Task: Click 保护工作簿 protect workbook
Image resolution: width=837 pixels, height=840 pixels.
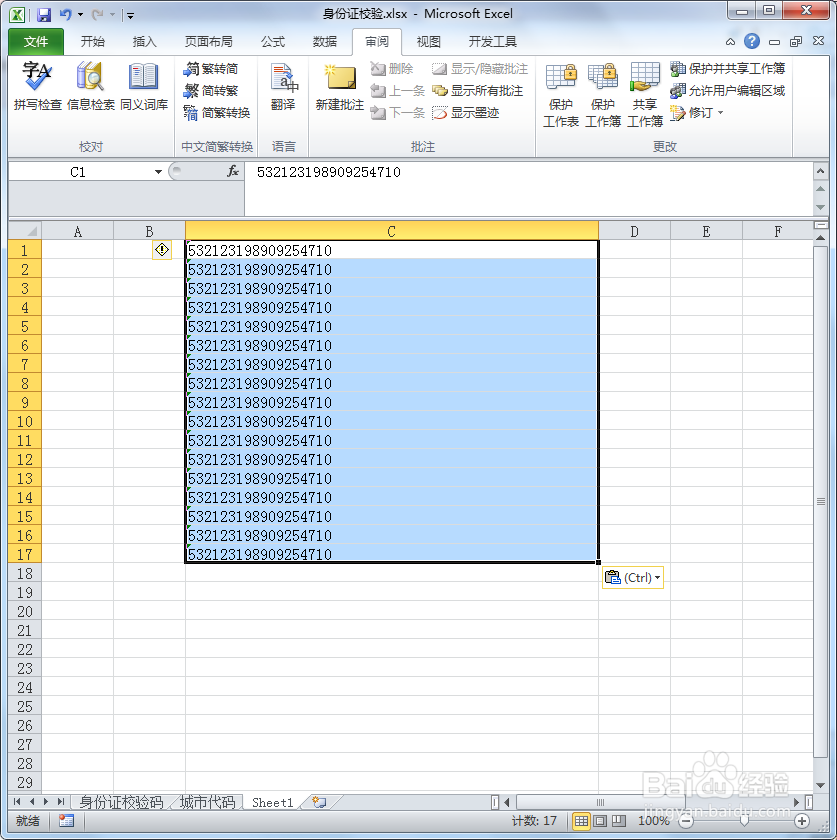Action: (x=602, y=94)
